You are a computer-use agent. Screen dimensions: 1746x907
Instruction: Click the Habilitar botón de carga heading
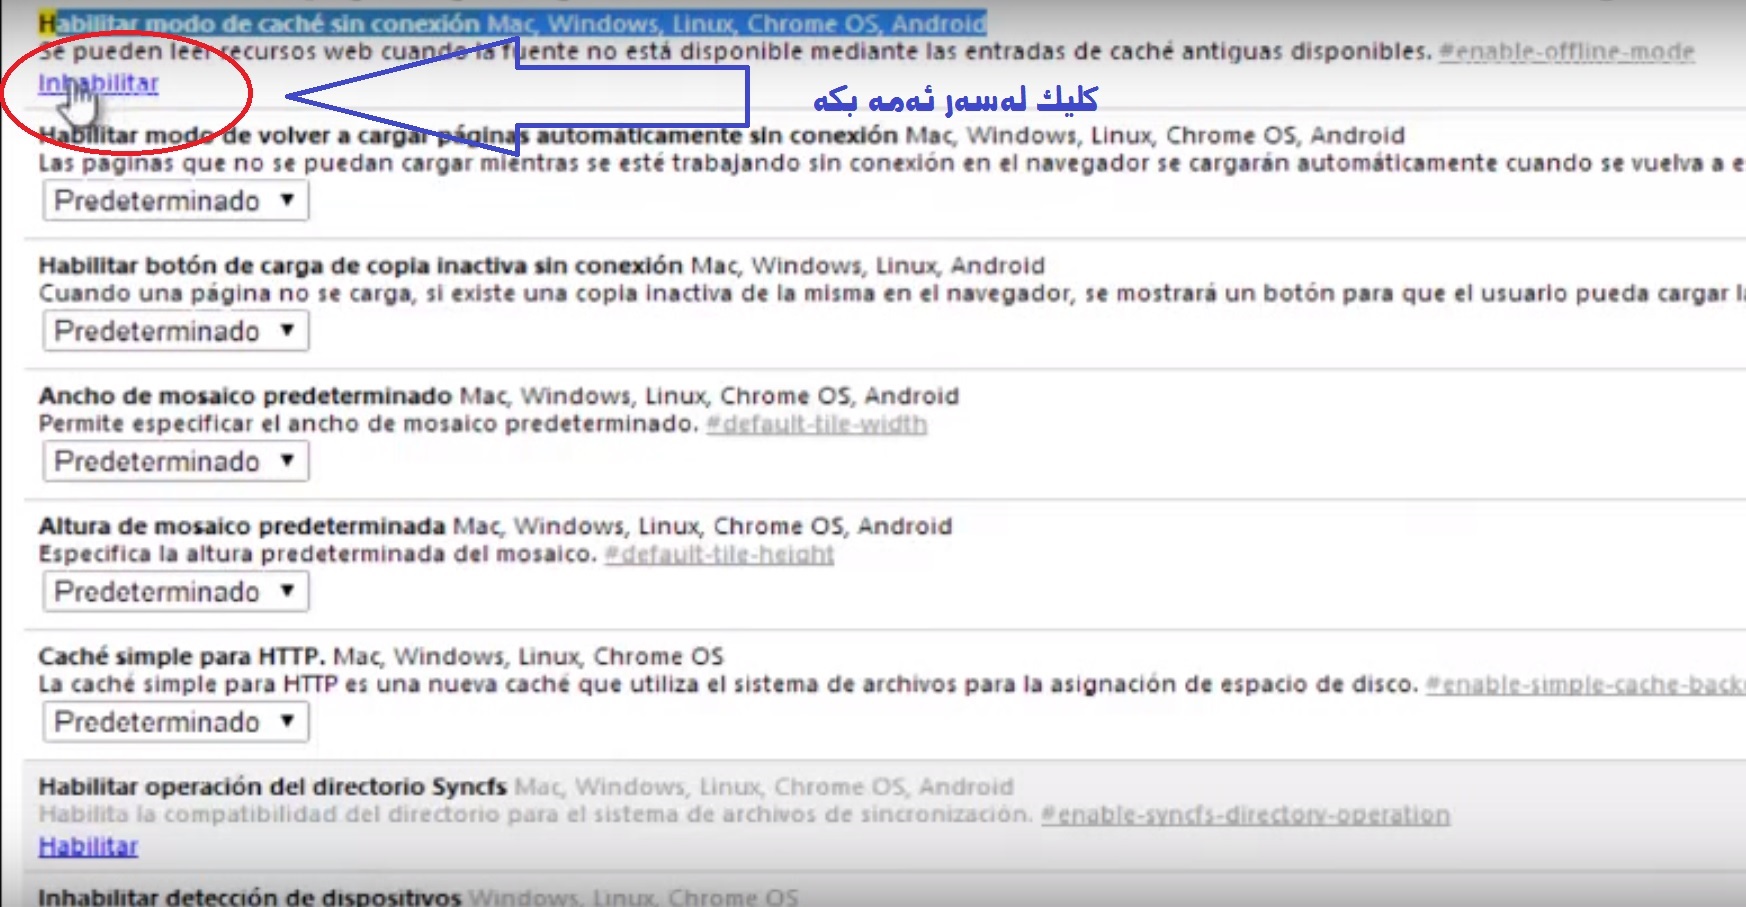(360, 266)
